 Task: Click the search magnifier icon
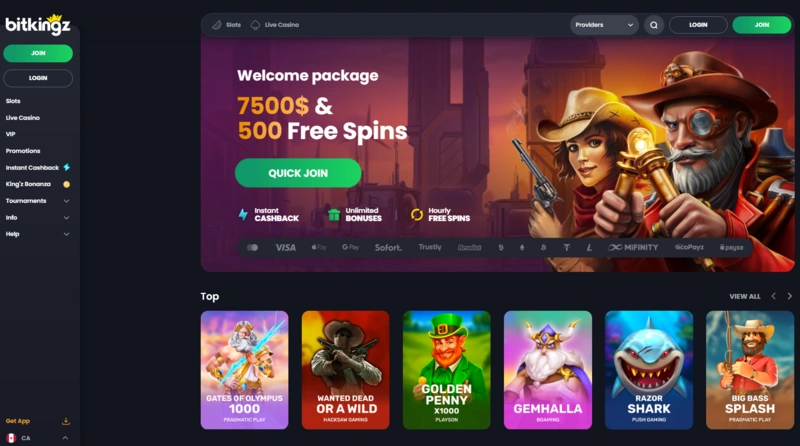[654, 25]
